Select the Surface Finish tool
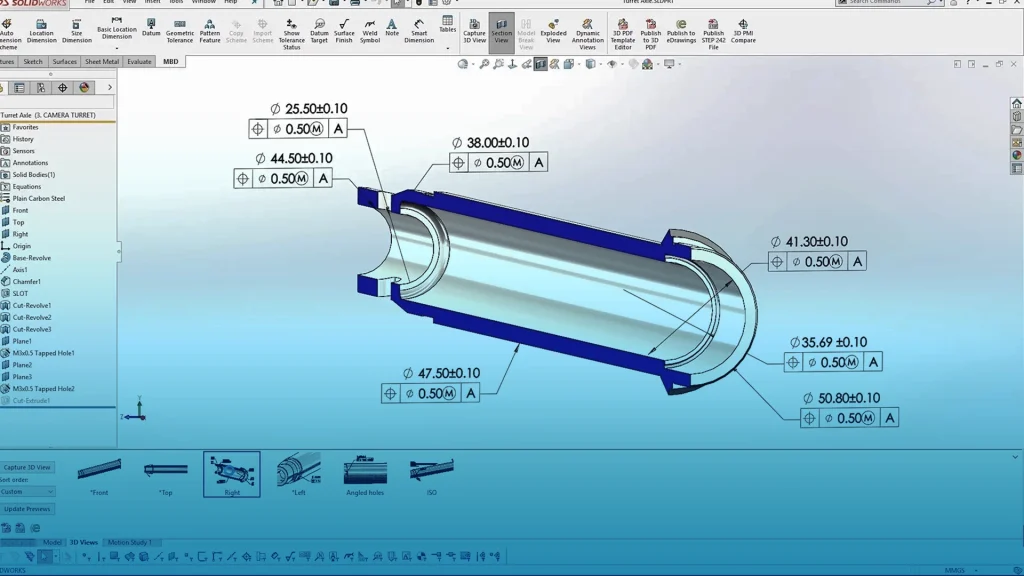This screenshot has width=1024, height=576. click(343, 30)
